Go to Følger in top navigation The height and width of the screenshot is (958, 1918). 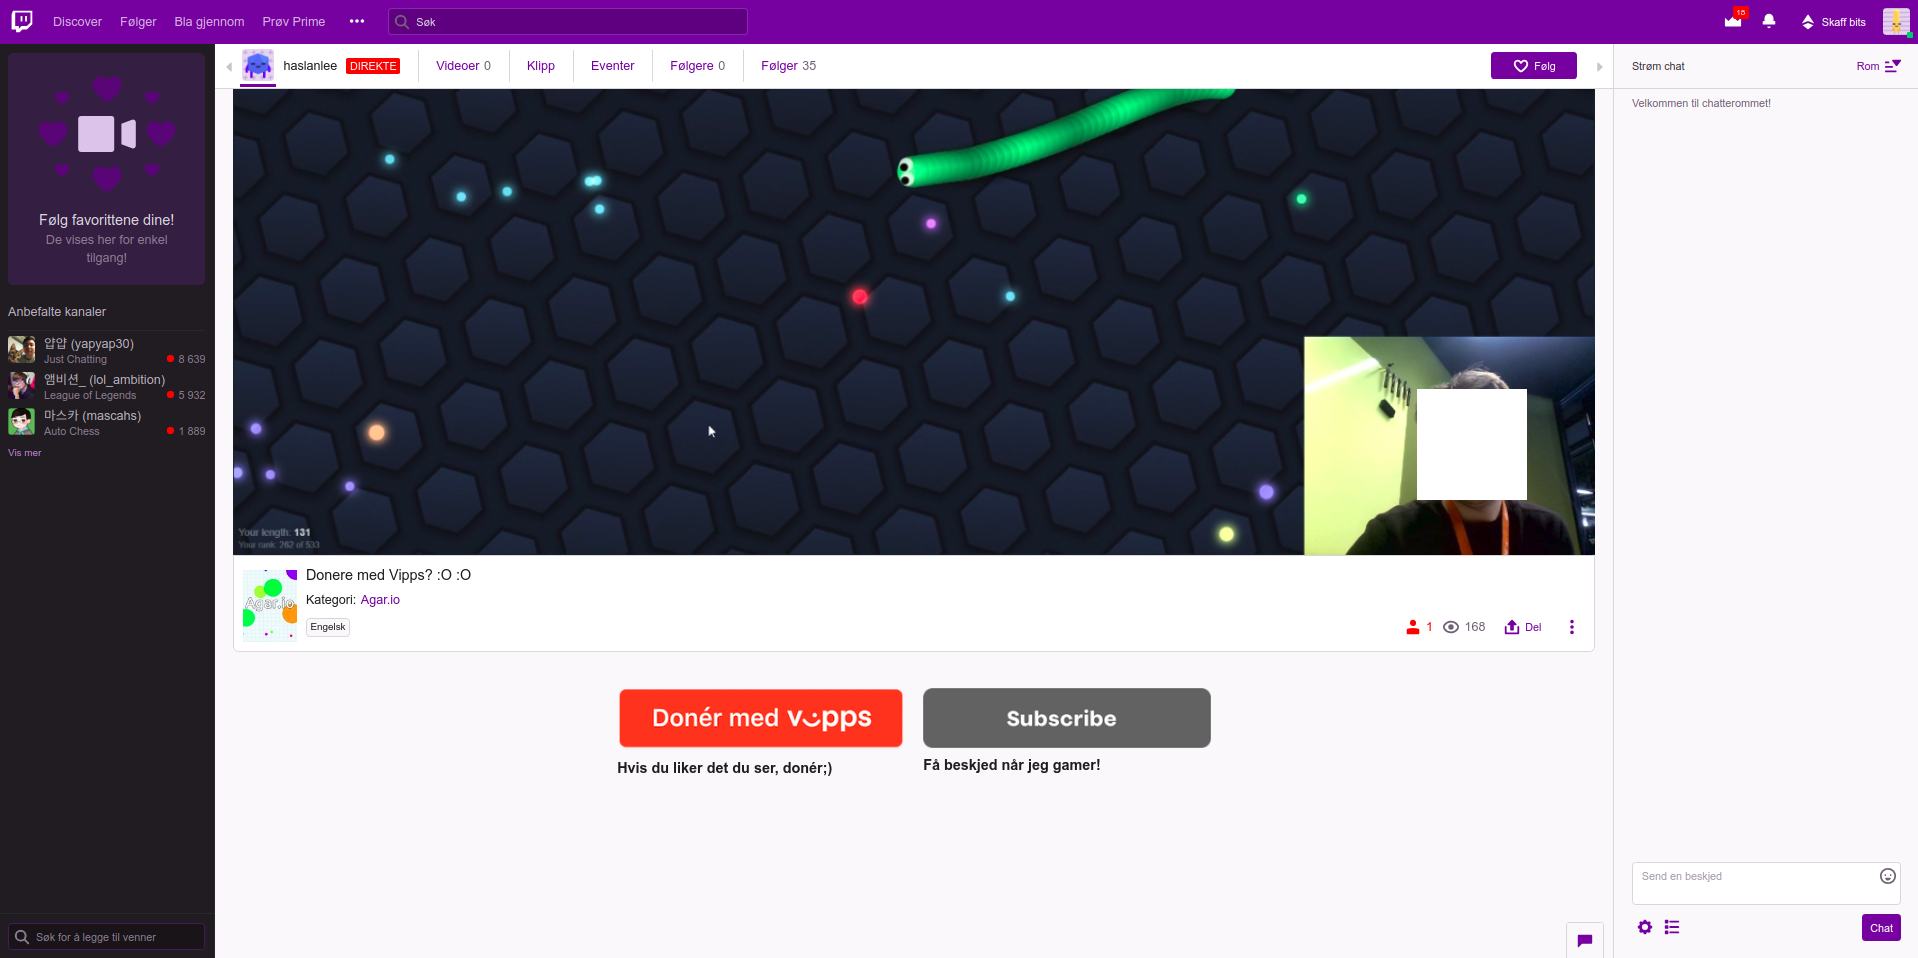[x=138, y=22]
